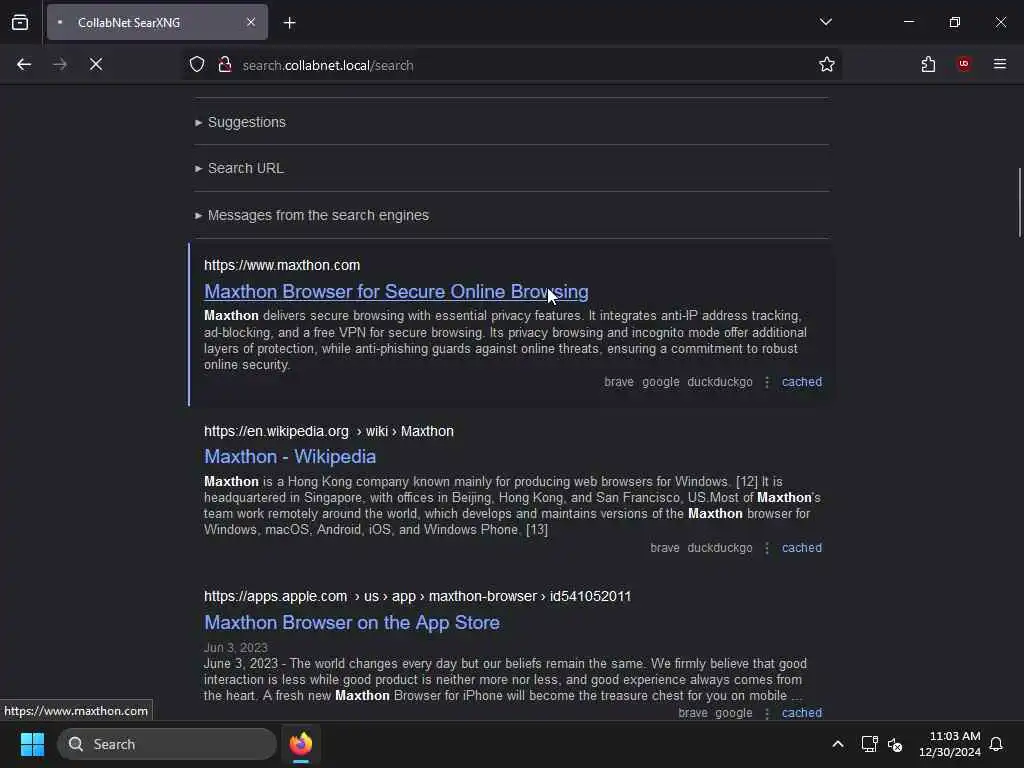Click the taskbar Search box
The width and height of the screenshot is (1024, 768).
[167, 744]
